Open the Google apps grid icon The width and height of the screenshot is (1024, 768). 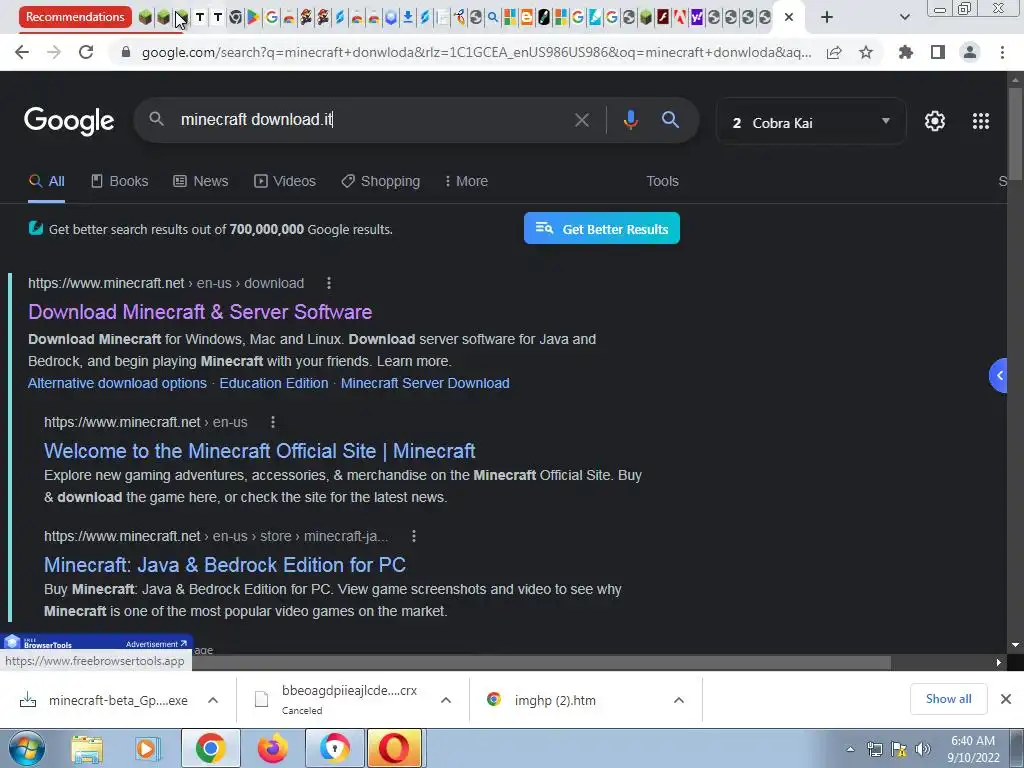pyautogui.click(x=980, y=121)
